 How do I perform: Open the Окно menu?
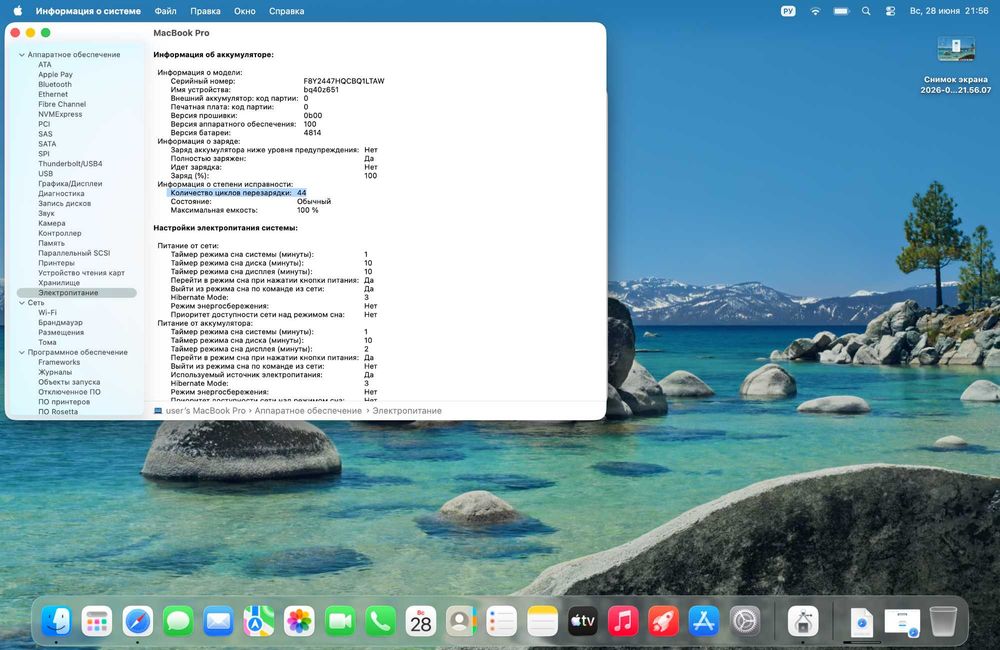245,11
